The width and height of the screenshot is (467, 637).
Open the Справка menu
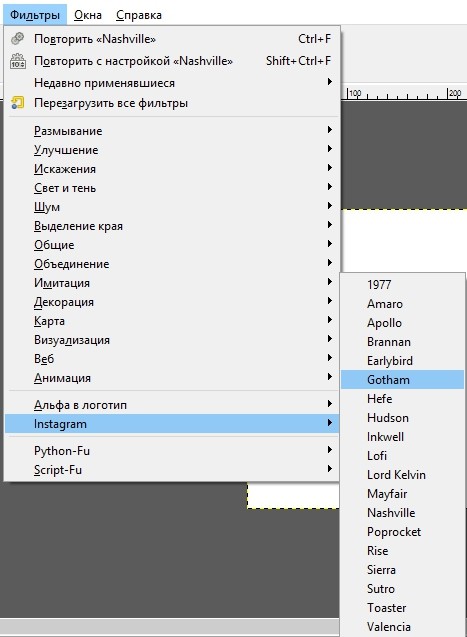[138, 15]
